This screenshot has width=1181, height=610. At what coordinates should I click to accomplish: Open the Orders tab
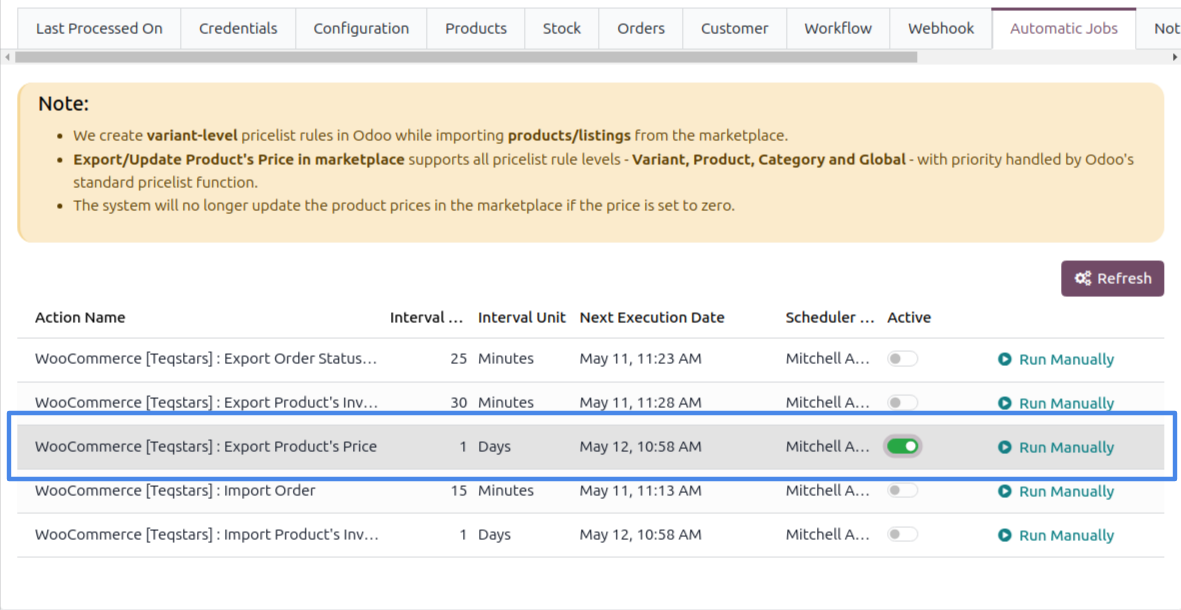641,29
